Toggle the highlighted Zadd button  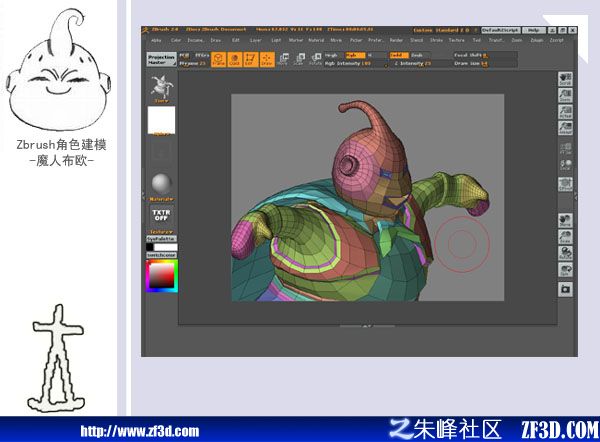(399, 55)
